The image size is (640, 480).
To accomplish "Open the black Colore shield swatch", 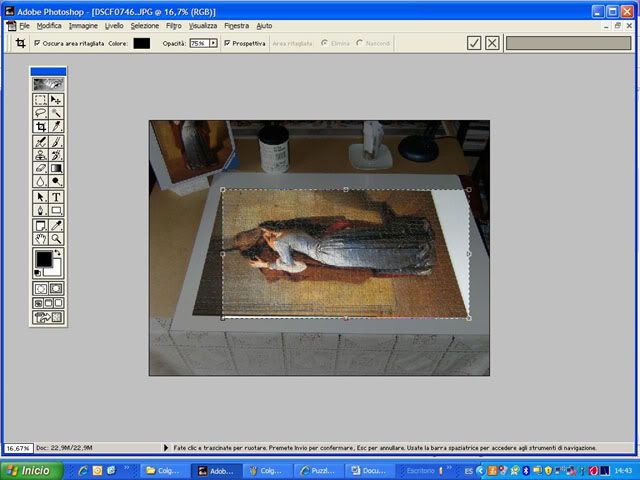I will pos(142,43).
